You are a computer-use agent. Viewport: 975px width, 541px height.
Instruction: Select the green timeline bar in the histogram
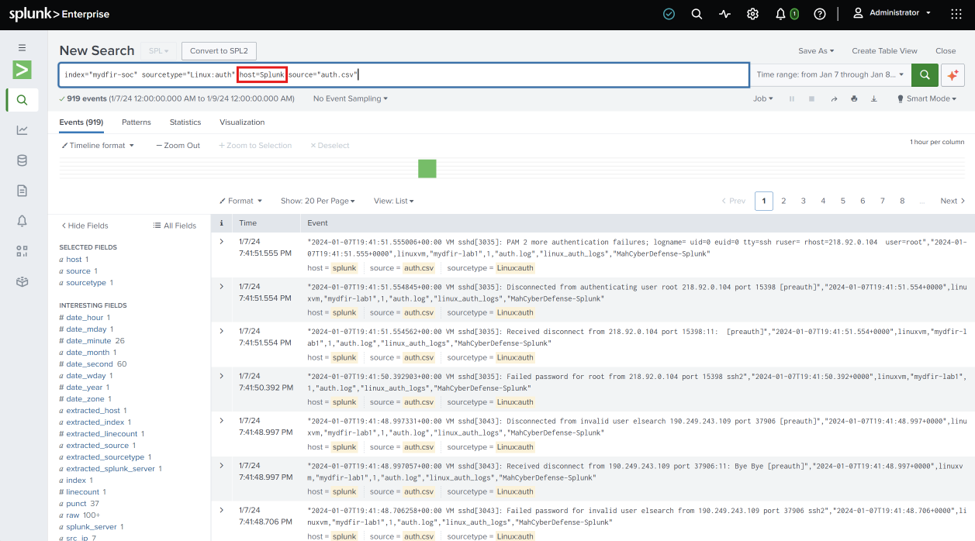coord(427,169)
